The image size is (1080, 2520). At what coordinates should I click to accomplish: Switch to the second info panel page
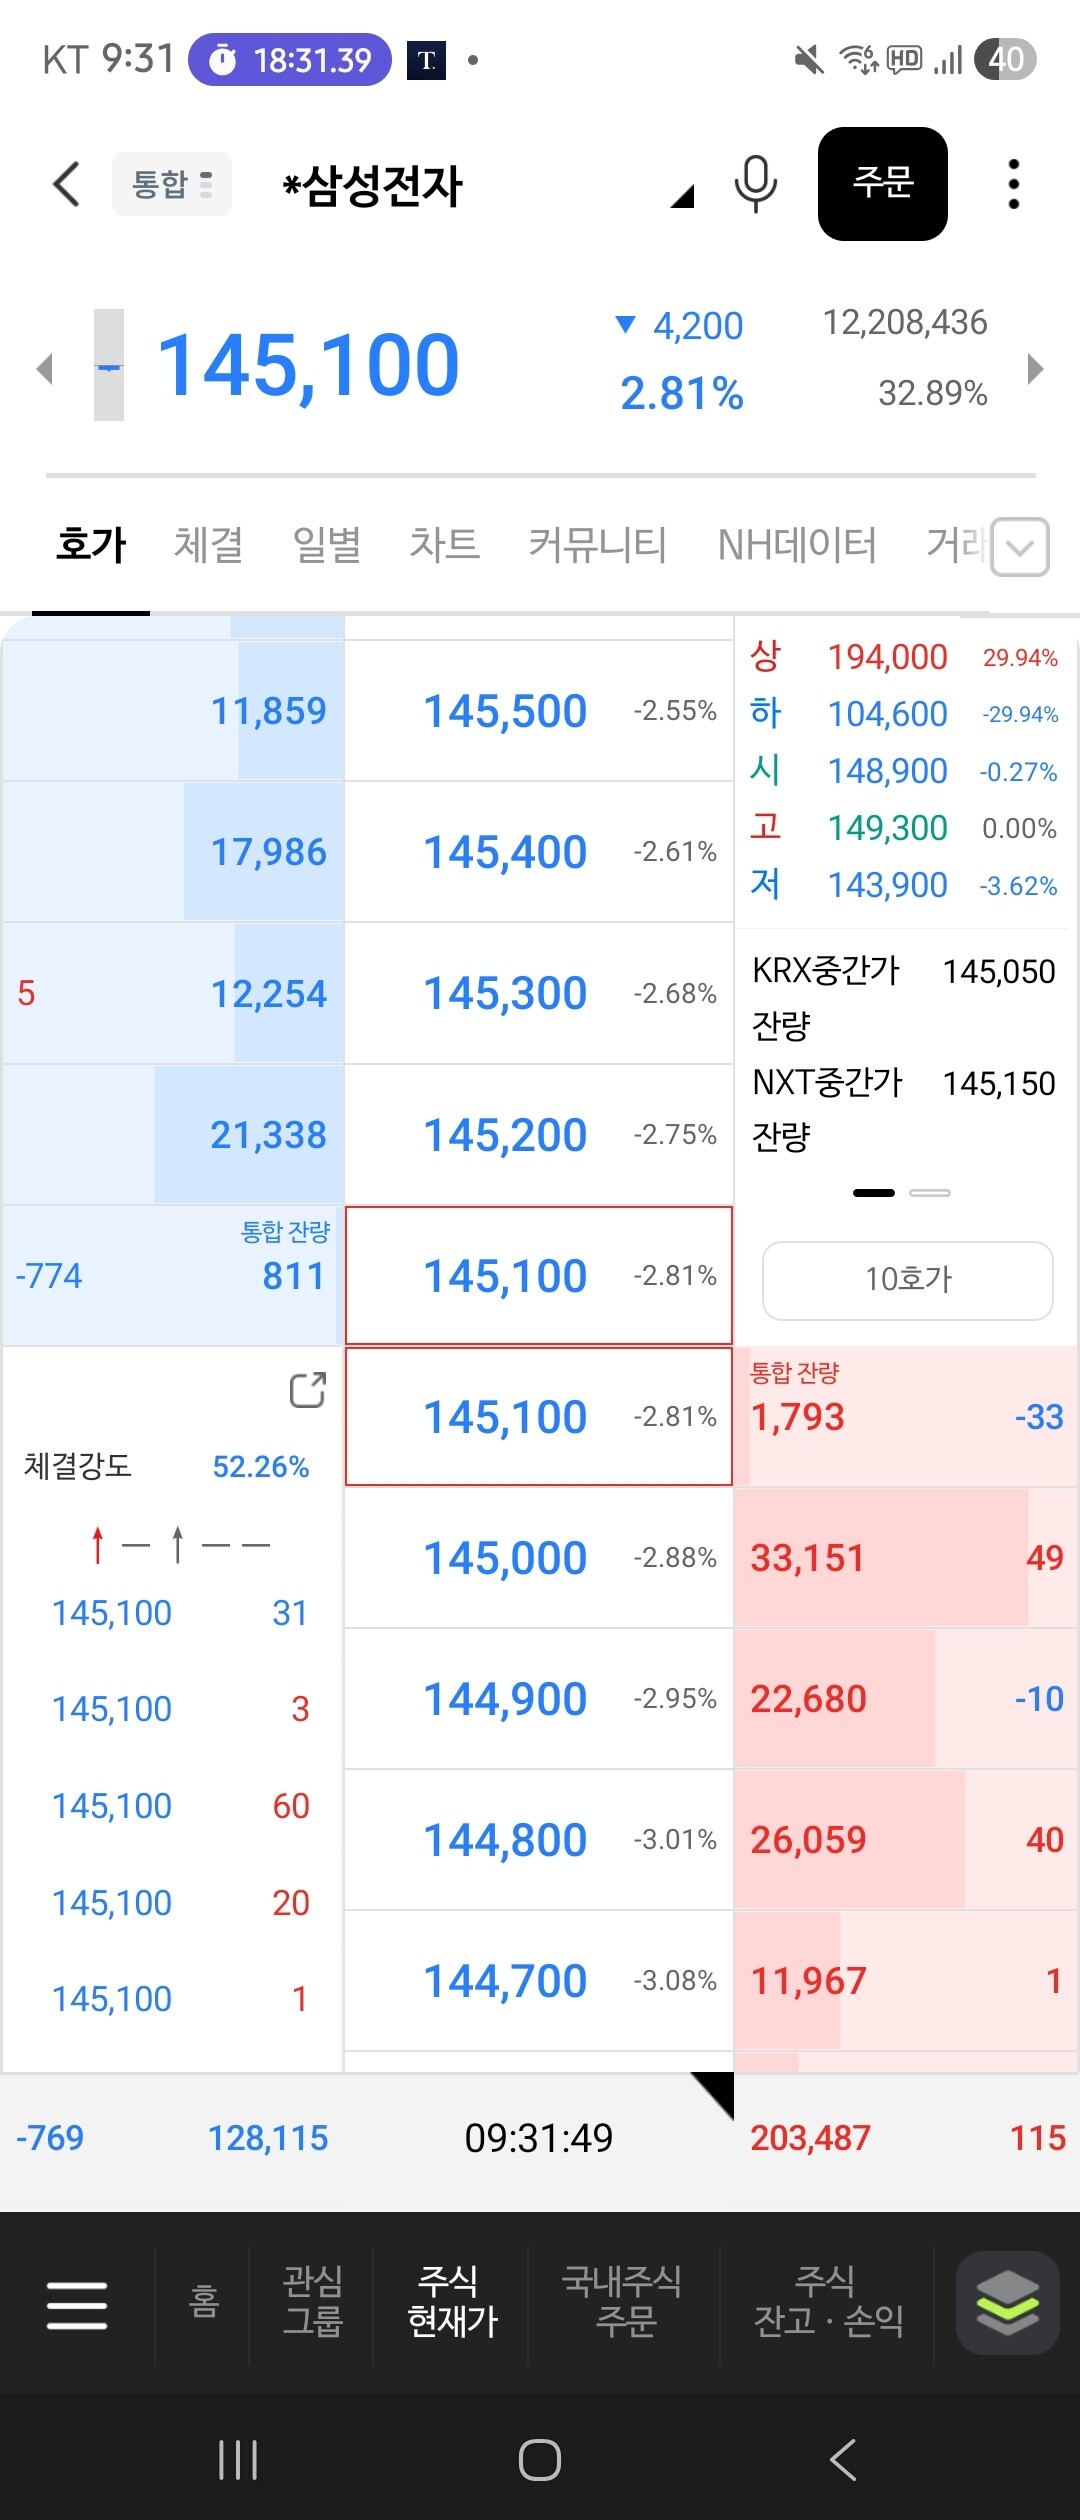coord(930,1193)
